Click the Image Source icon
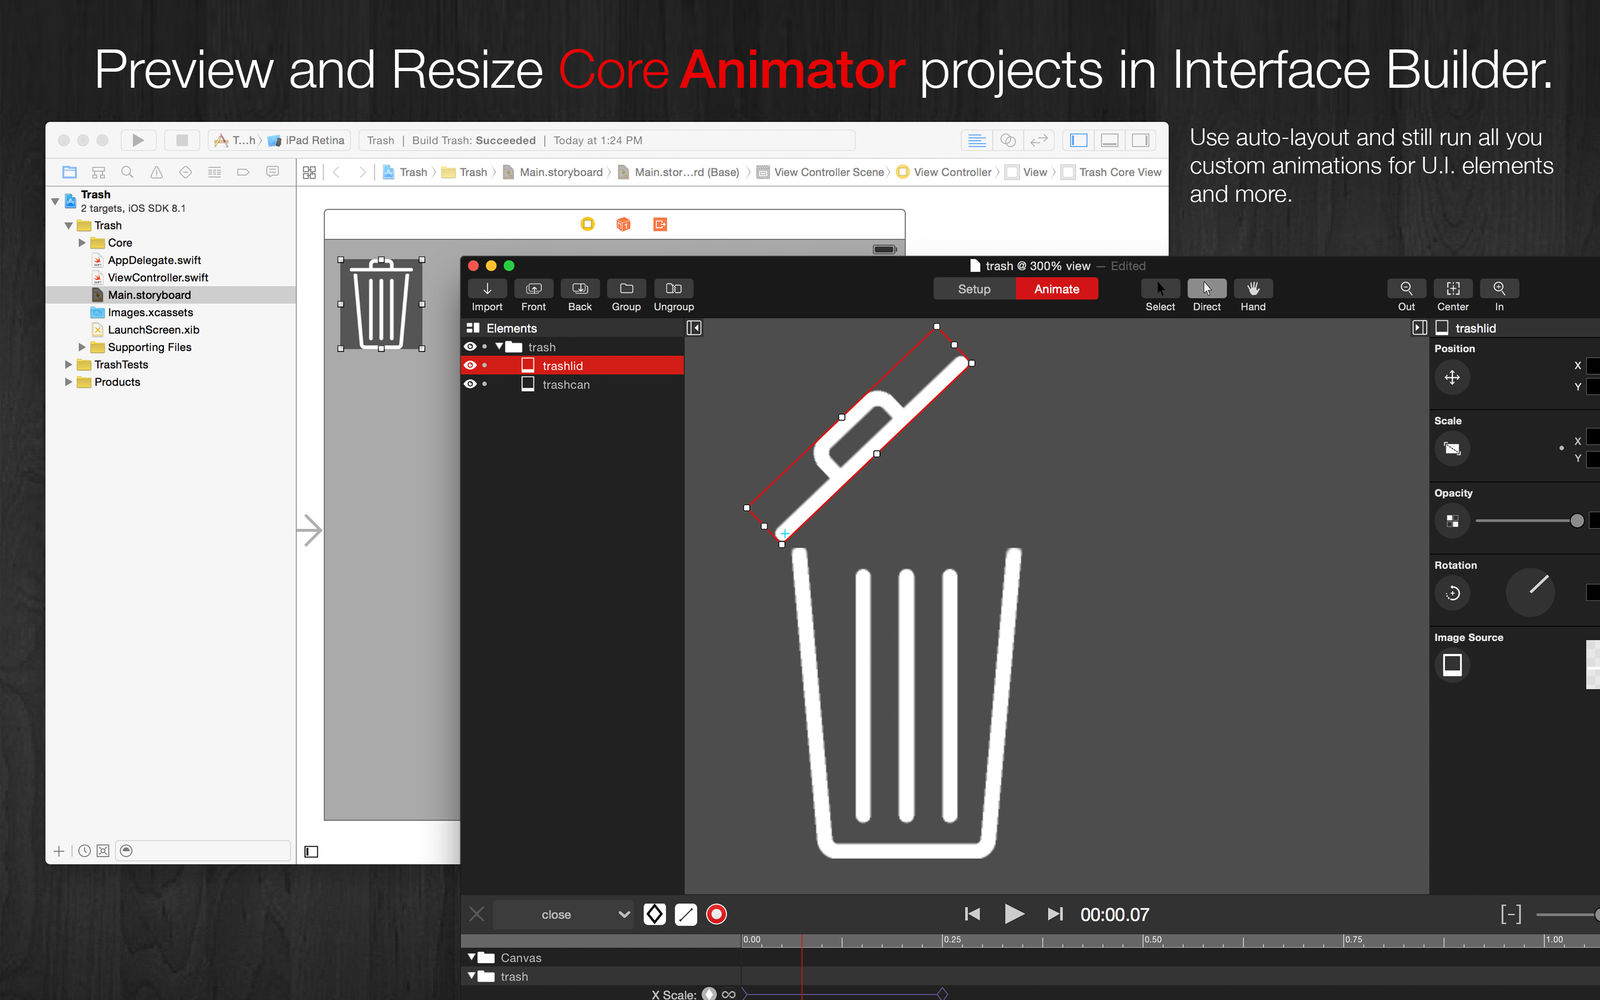Viewport: 1600px width, 1000px height. [x=1452, y=665]
